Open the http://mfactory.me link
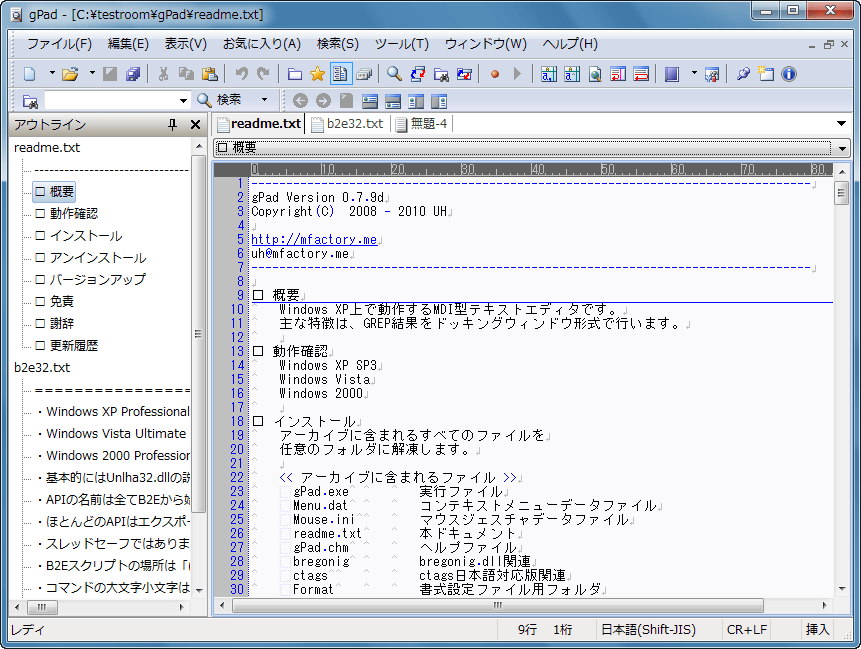861x649 pixels. tap(314, 239)
